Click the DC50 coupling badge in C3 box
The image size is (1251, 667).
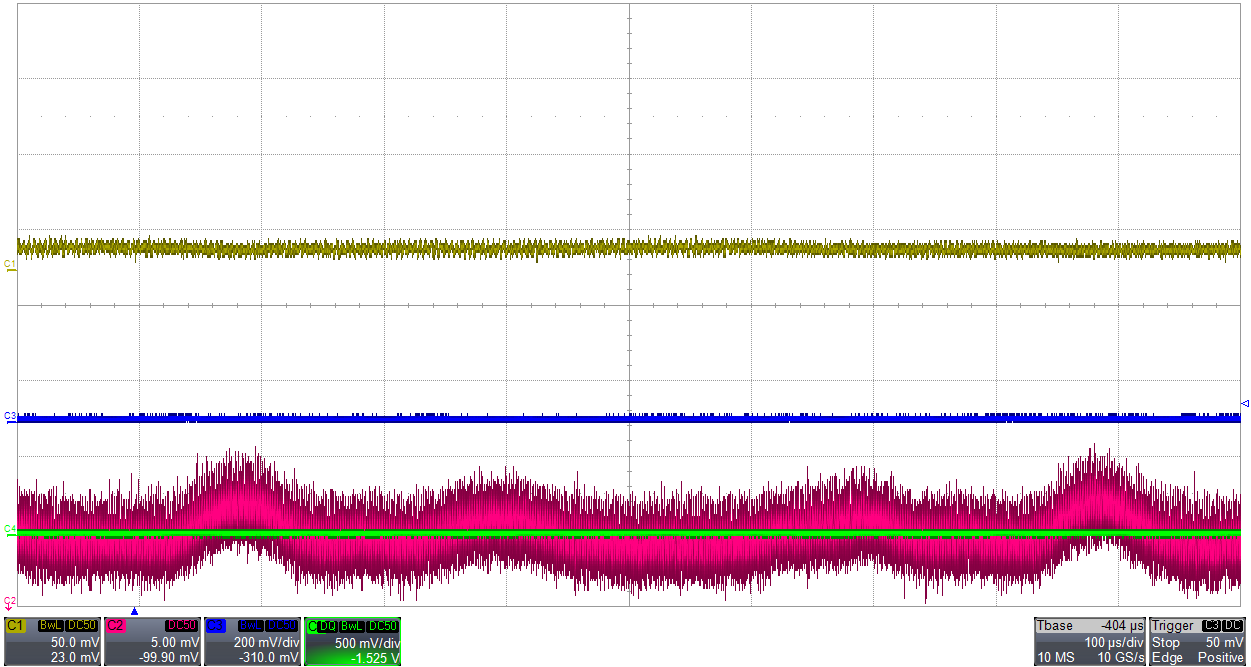point(281,625)
